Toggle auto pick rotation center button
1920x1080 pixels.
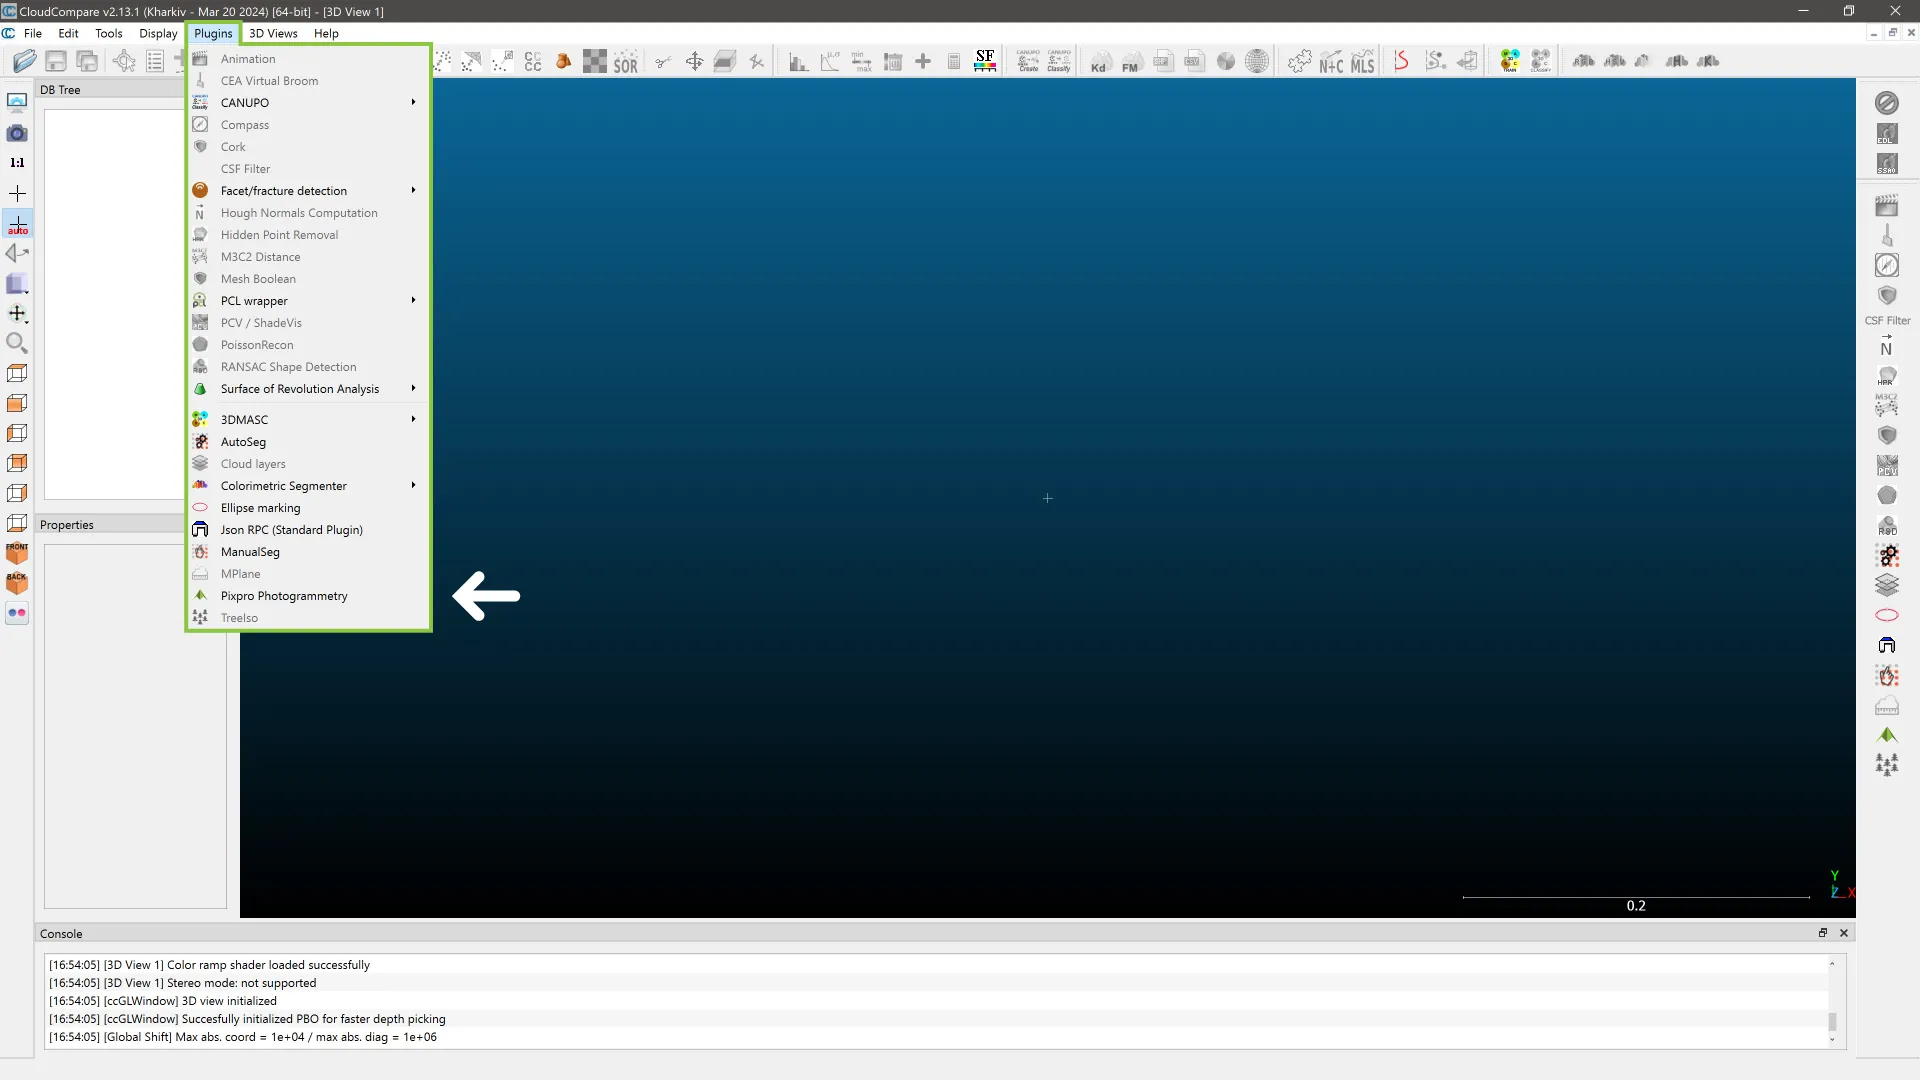pyautogui.click(x=17, y=224)
